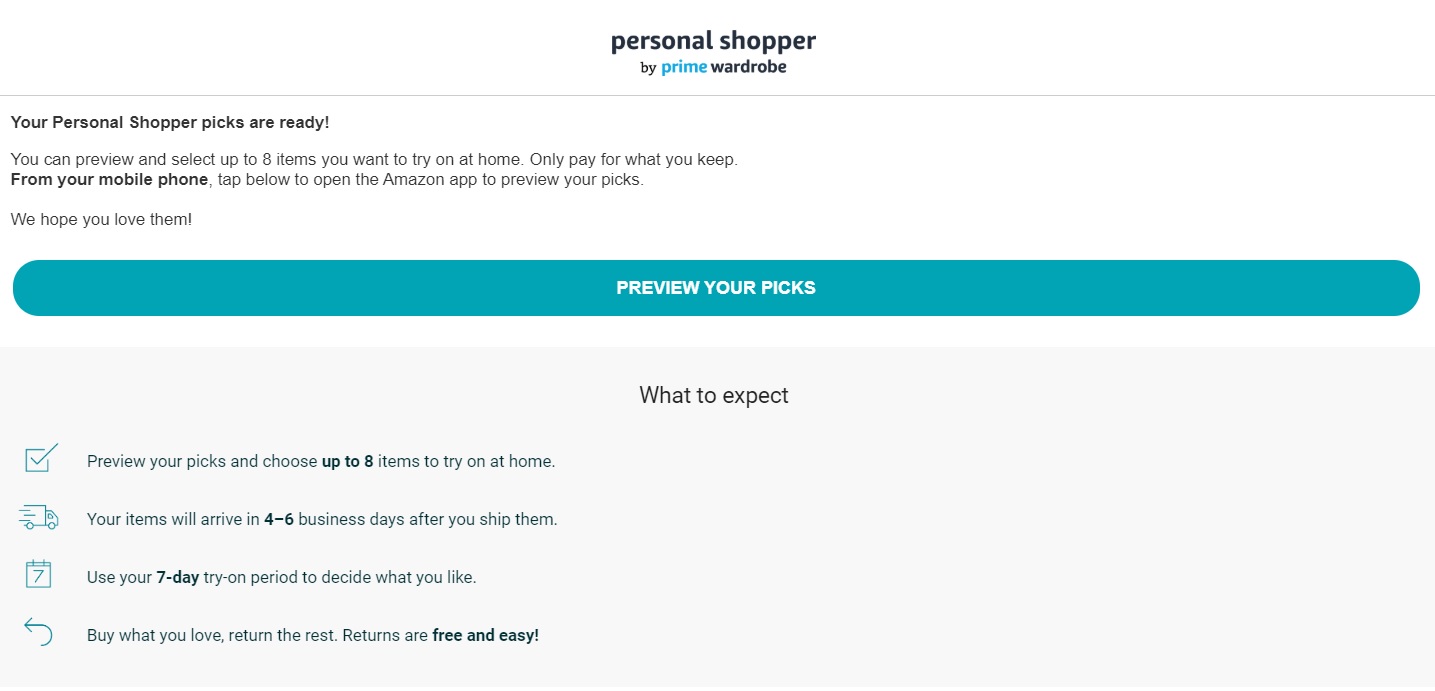Click the bold 'up to 8' text

pos(347,462)
